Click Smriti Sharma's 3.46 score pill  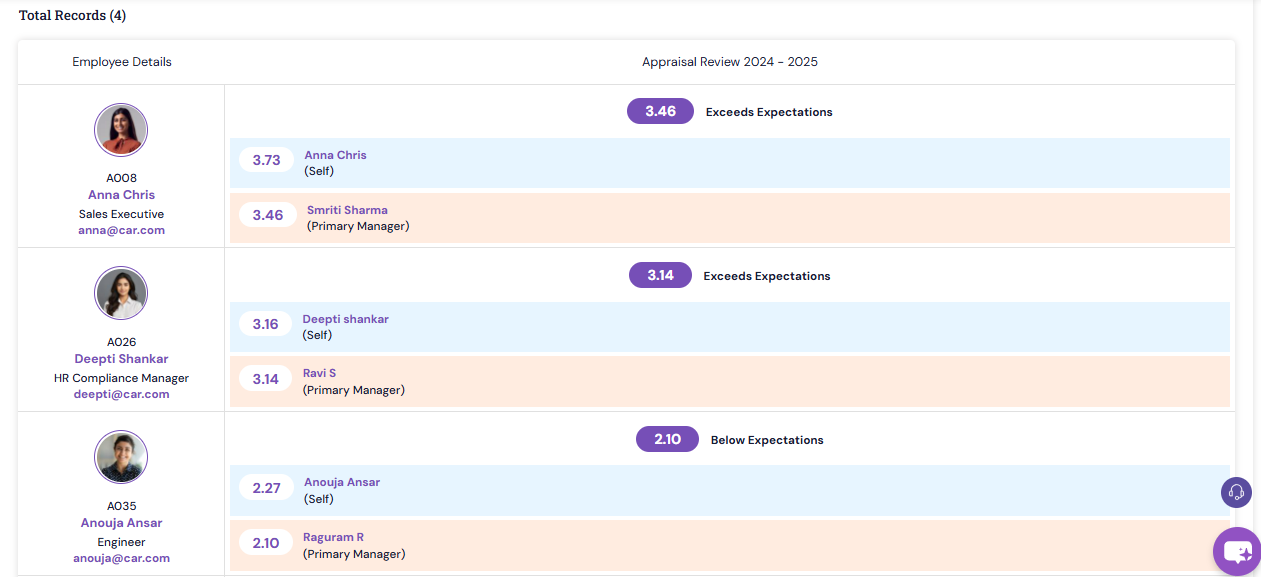tap(267, 215)
